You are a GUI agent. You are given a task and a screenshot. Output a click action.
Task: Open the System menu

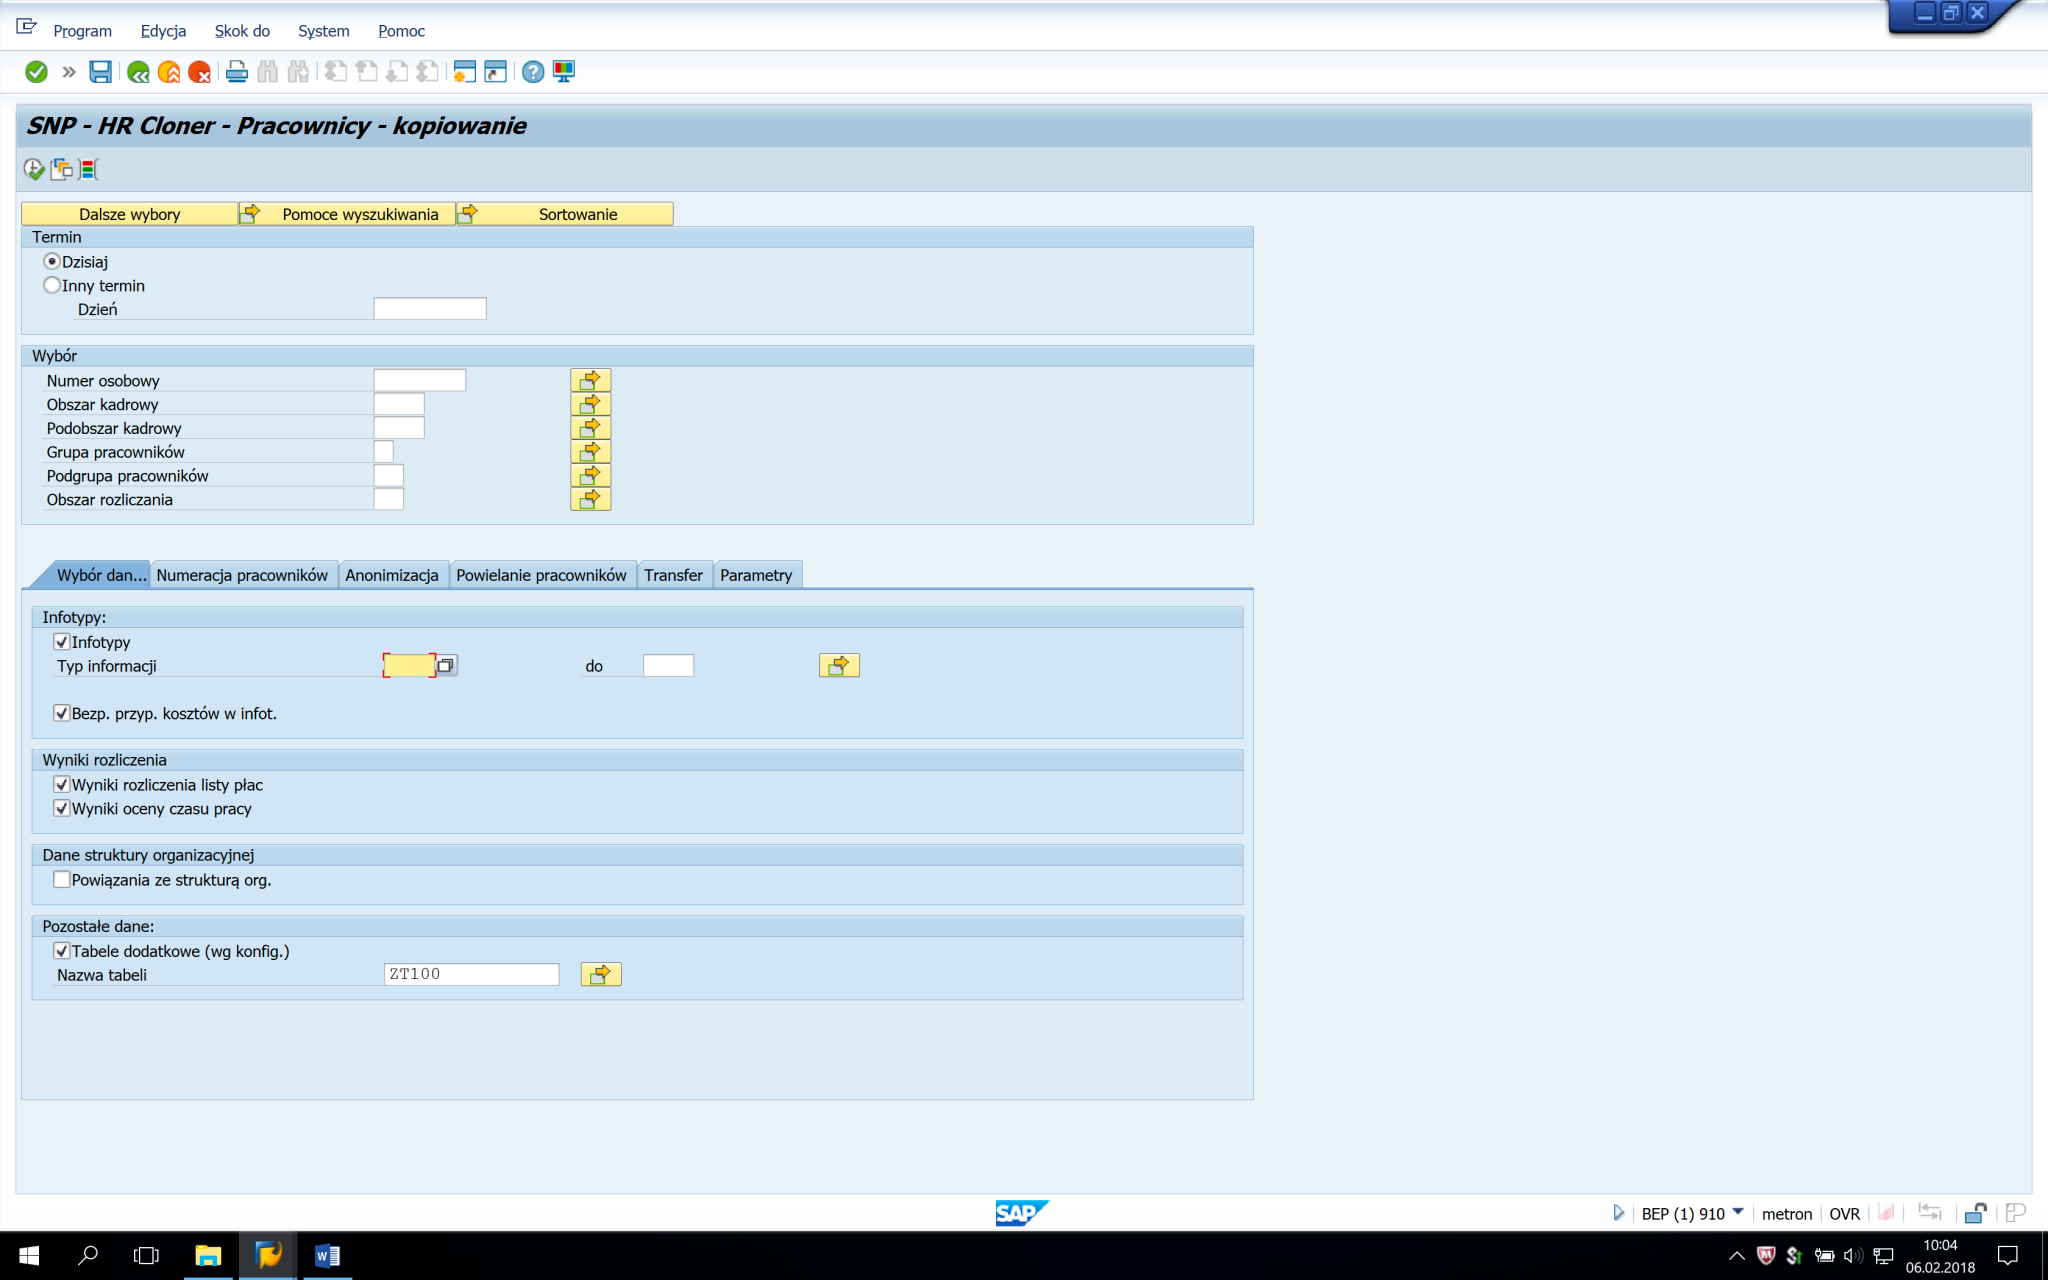coord(323,31)
